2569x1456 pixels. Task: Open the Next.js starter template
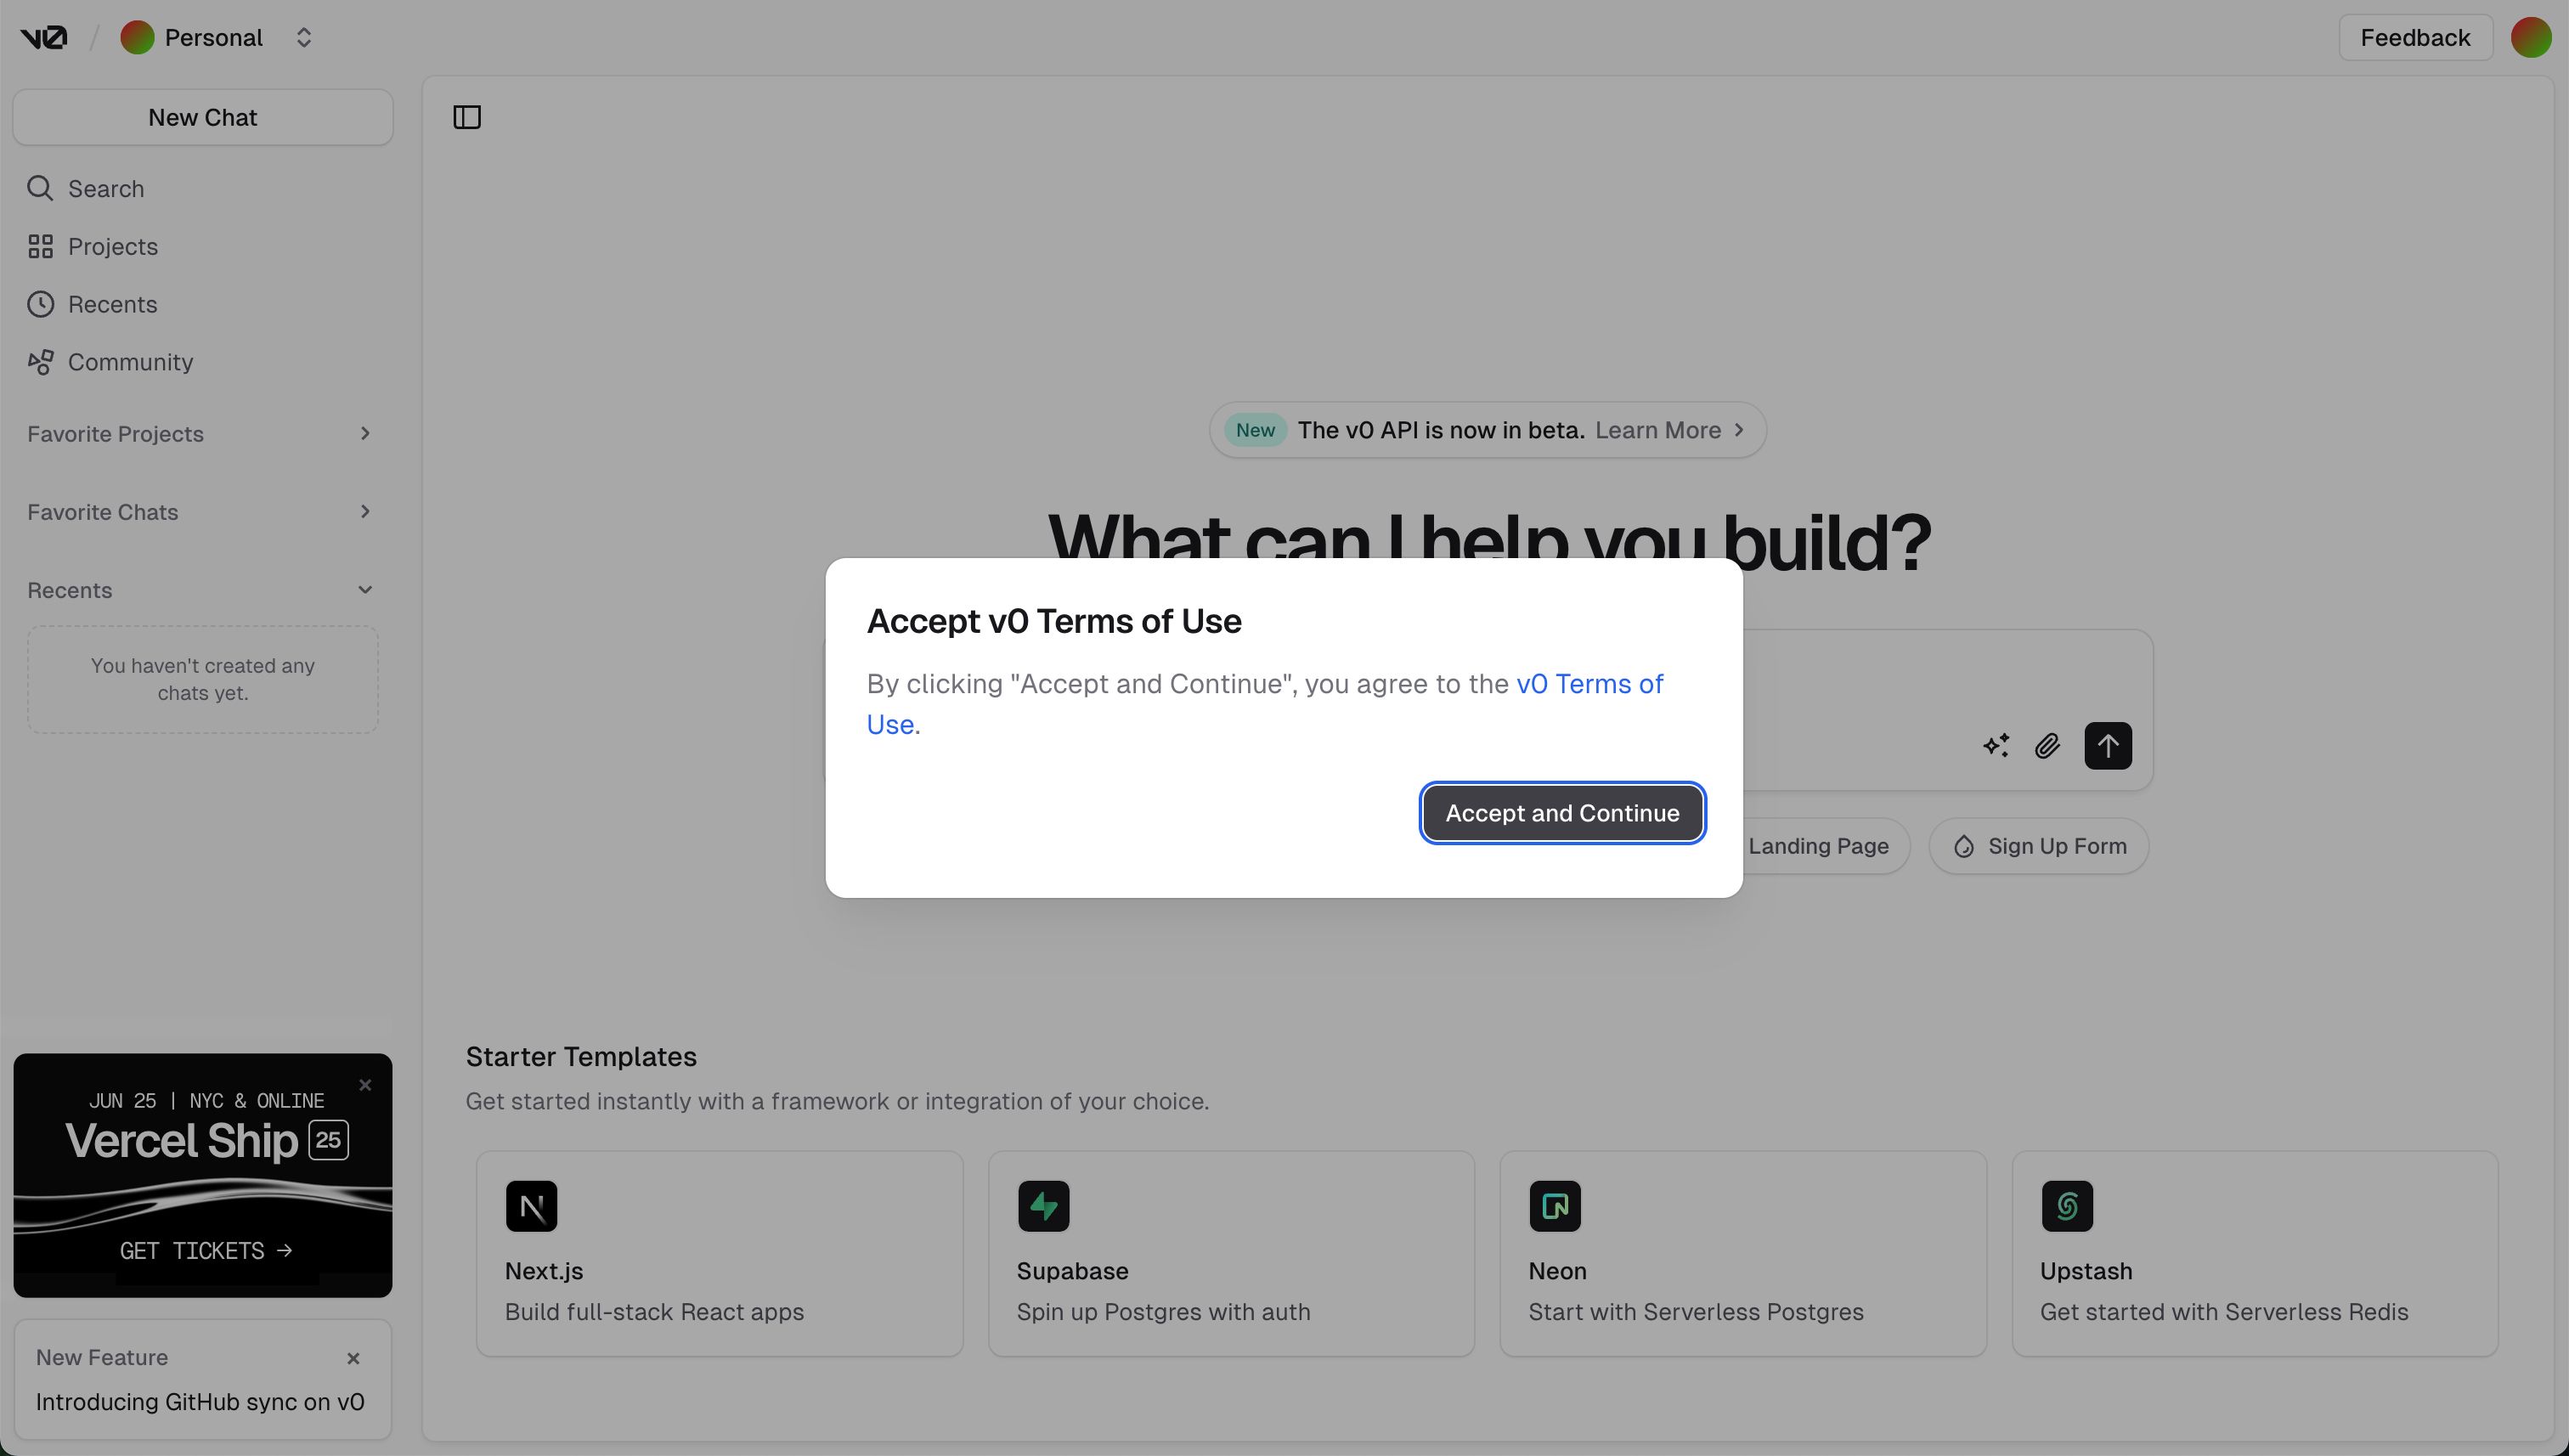[x=720, y=1254]
